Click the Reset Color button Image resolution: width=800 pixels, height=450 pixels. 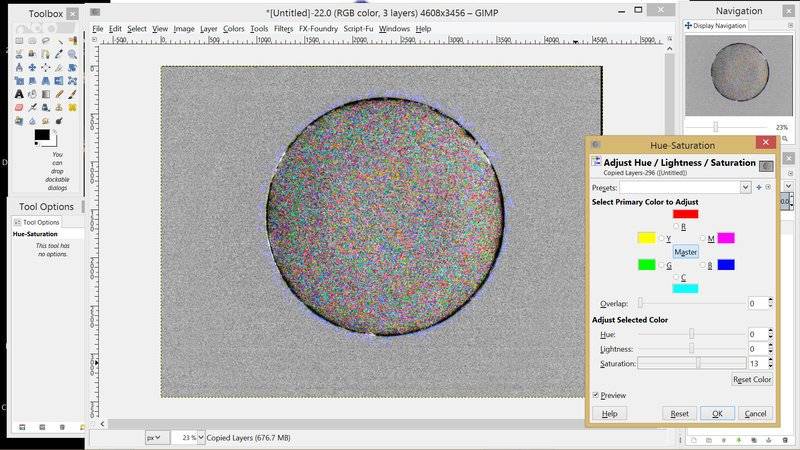752,379
